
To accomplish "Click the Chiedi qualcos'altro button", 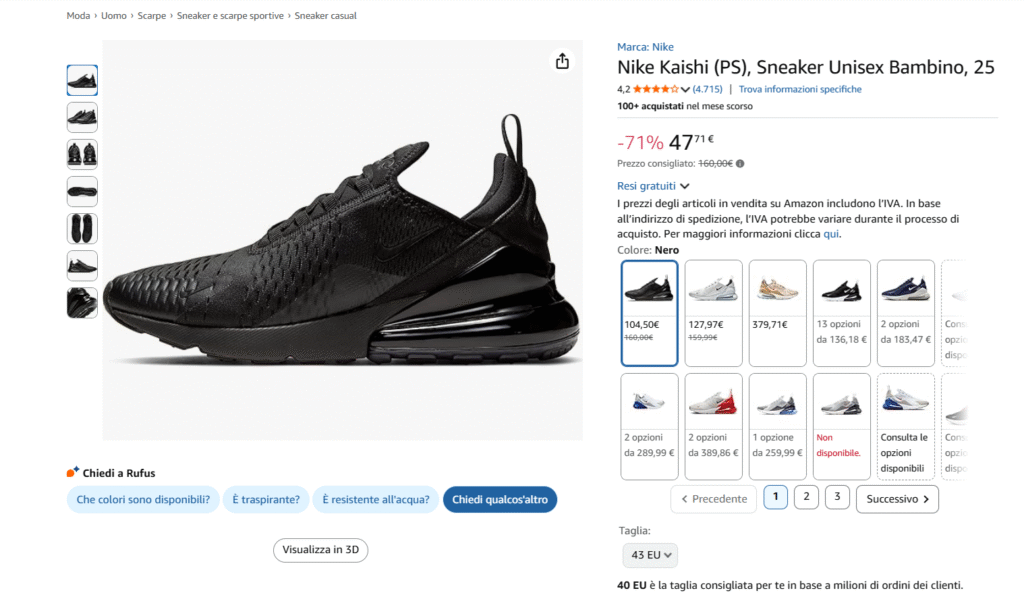I will (x=500, y=499).
